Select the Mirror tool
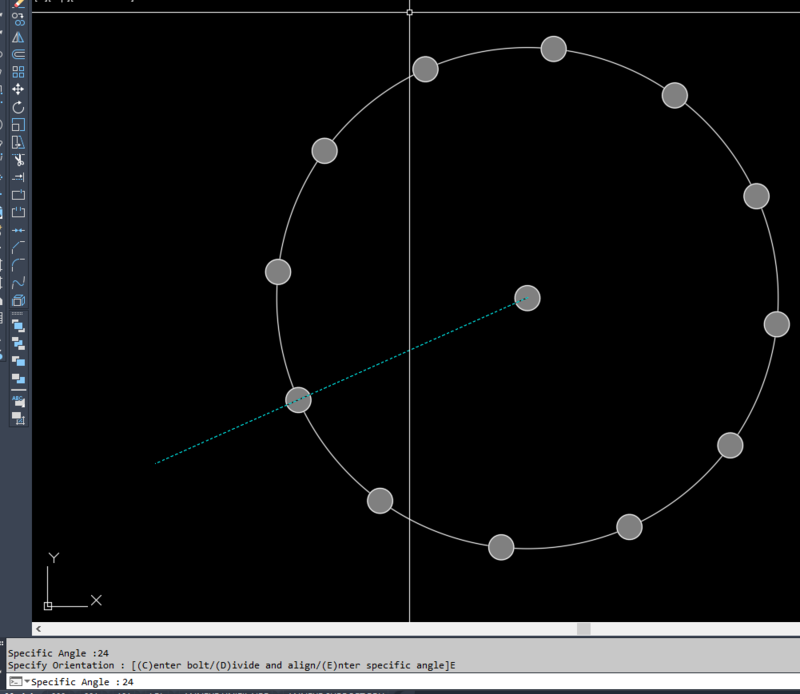Image resolution: width=800 pixels, height=694 pixels. [18, 37]
